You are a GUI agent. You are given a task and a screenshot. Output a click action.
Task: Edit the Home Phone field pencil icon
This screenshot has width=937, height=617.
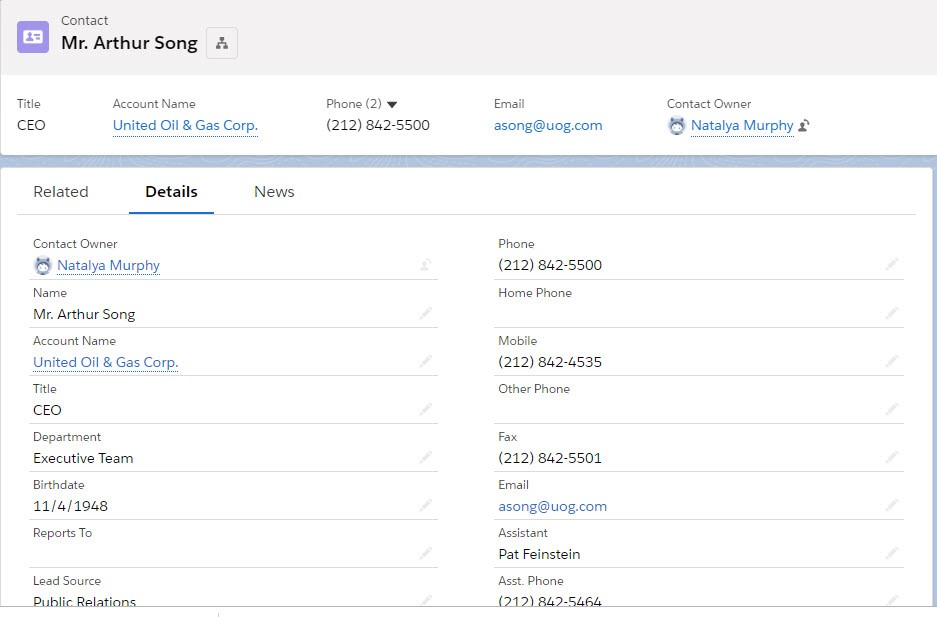click(x=892, y=313)
